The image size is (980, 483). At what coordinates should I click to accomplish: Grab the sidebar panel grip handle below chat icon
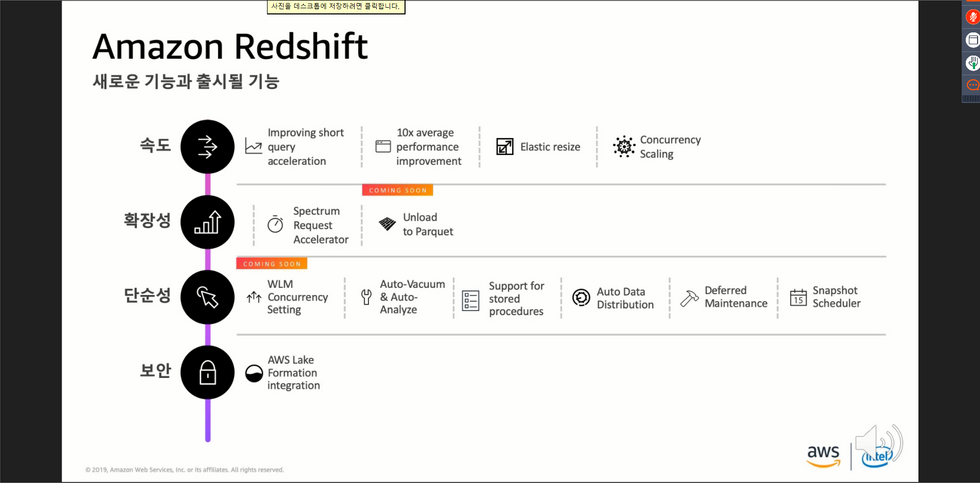pos(971,99)
